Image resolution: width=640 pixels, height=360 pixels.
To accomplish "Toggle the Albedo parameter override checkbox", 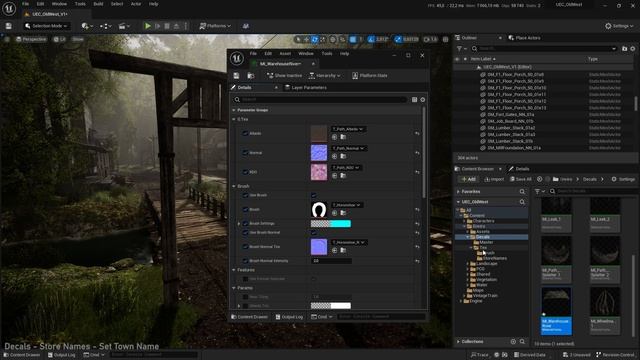I will click(x=245, y=133).
